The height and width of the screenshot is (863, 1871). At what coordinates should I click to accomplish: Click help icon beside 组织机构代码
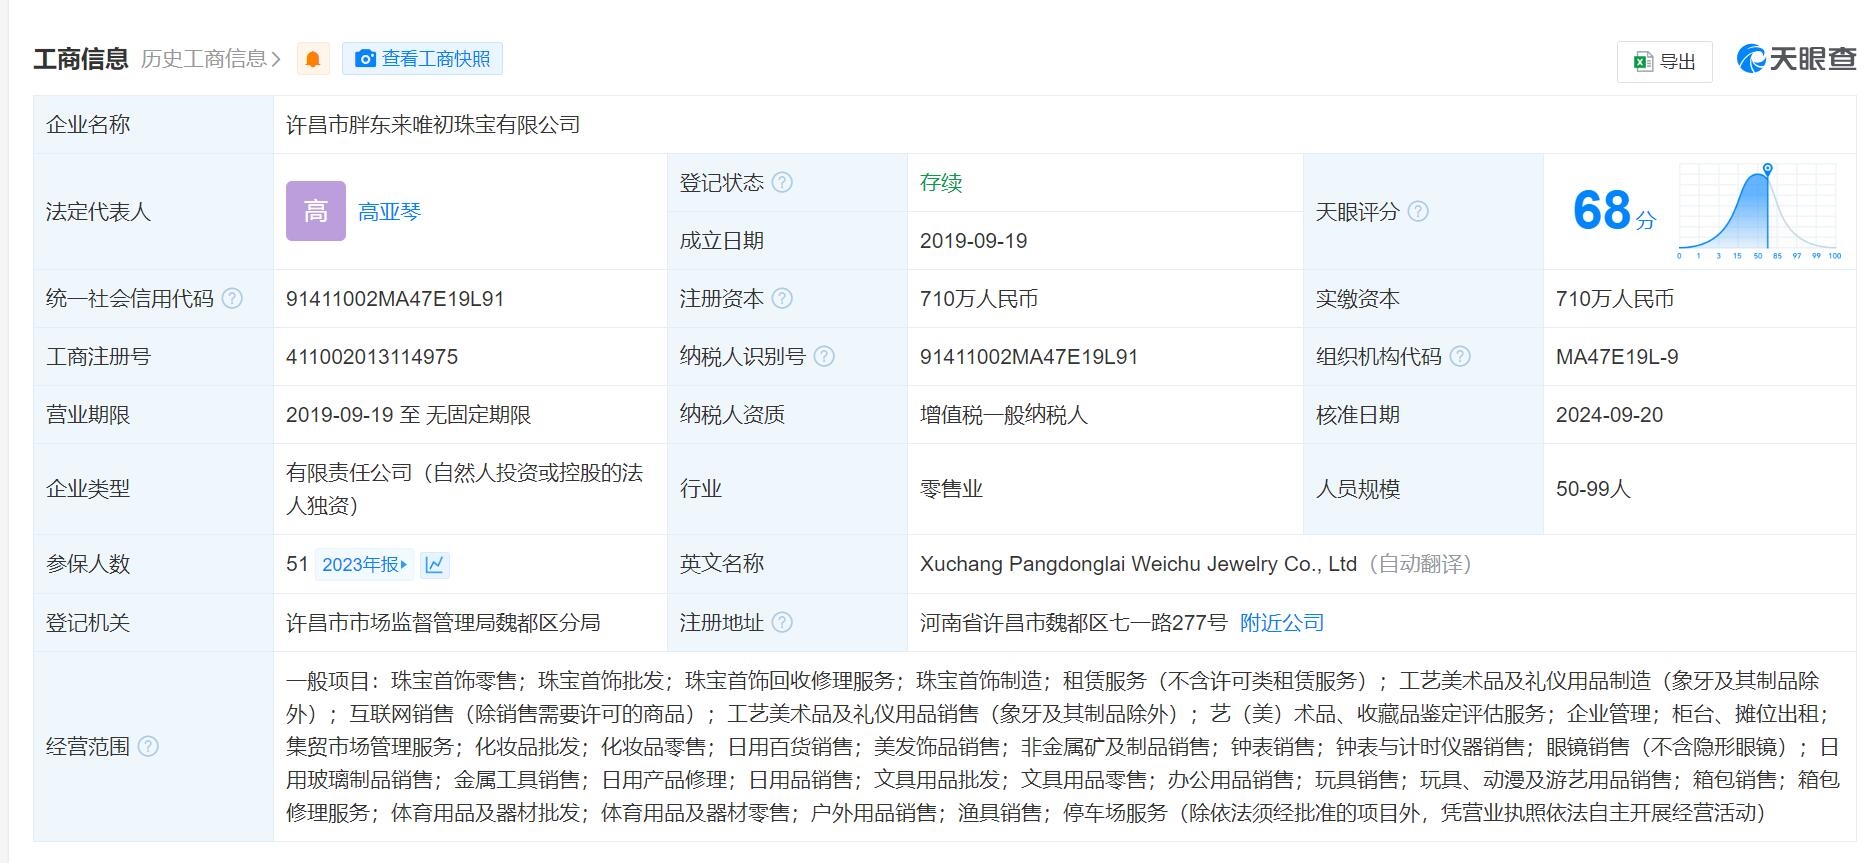click(1460, 357)
